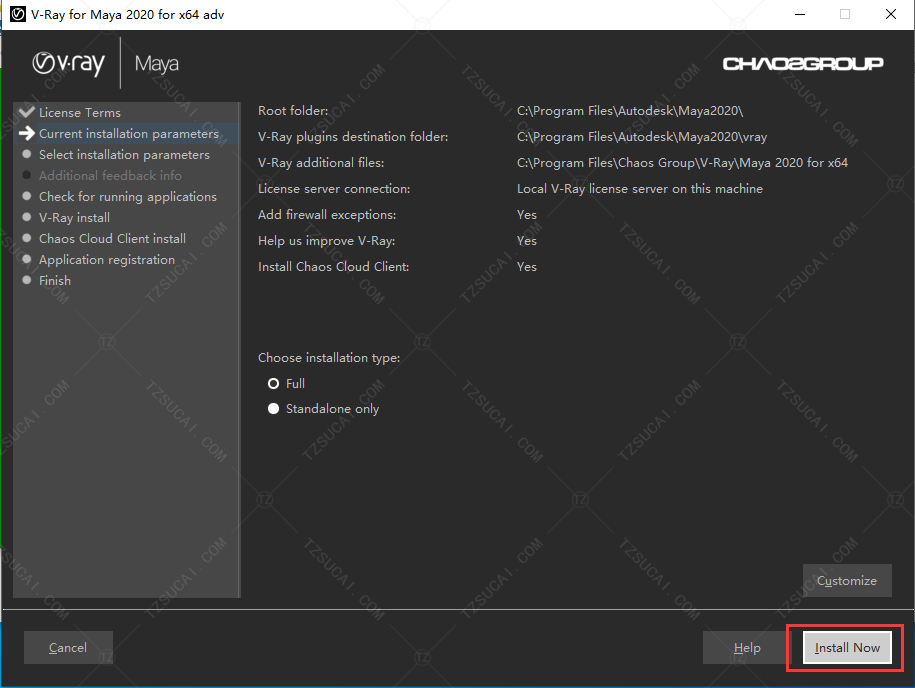
Task: Click the plugins path ending in Maya2020\vray
Action: 642,137
